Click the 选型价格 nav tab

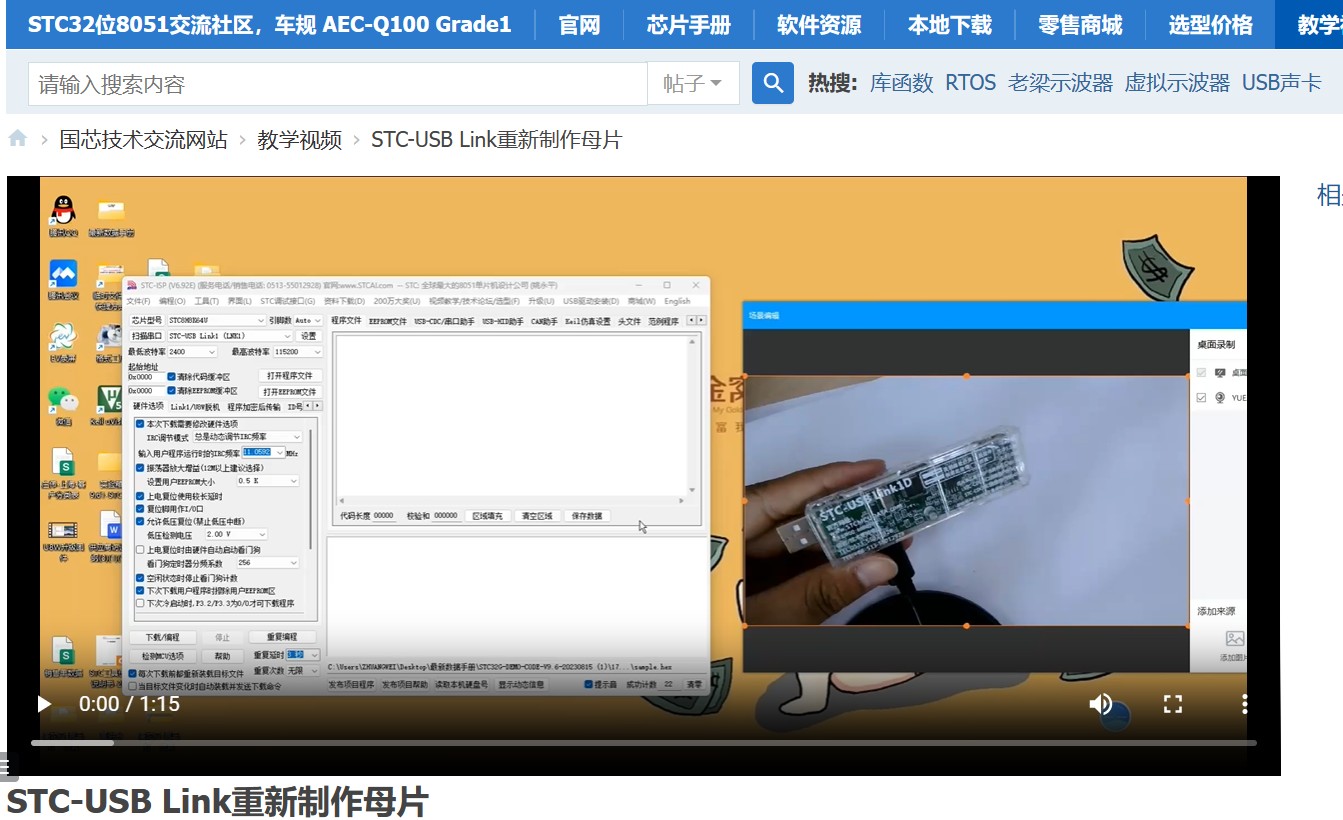pyautogui.click(x=1210, y=25)
